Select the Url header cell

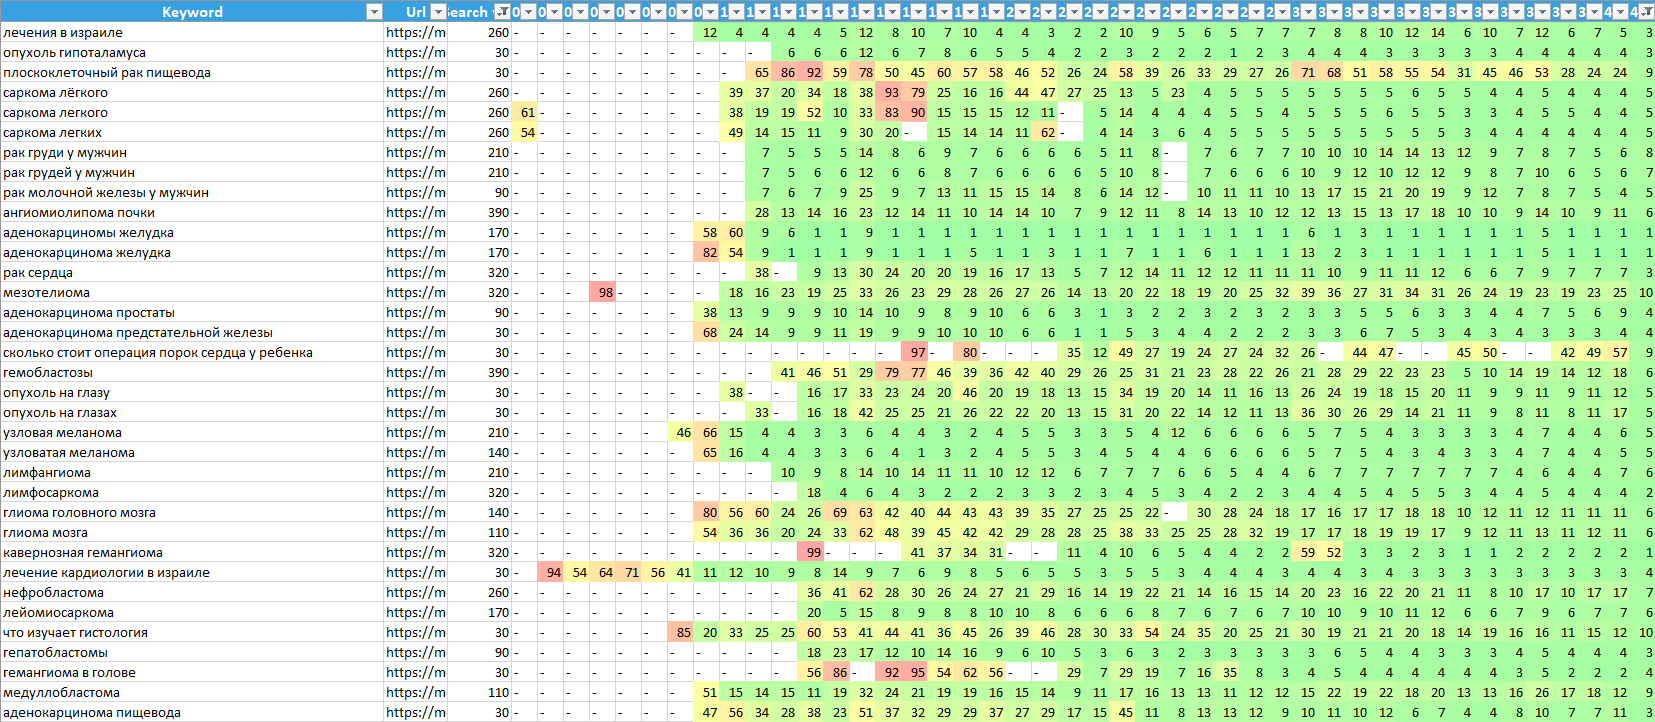(412, 12)
